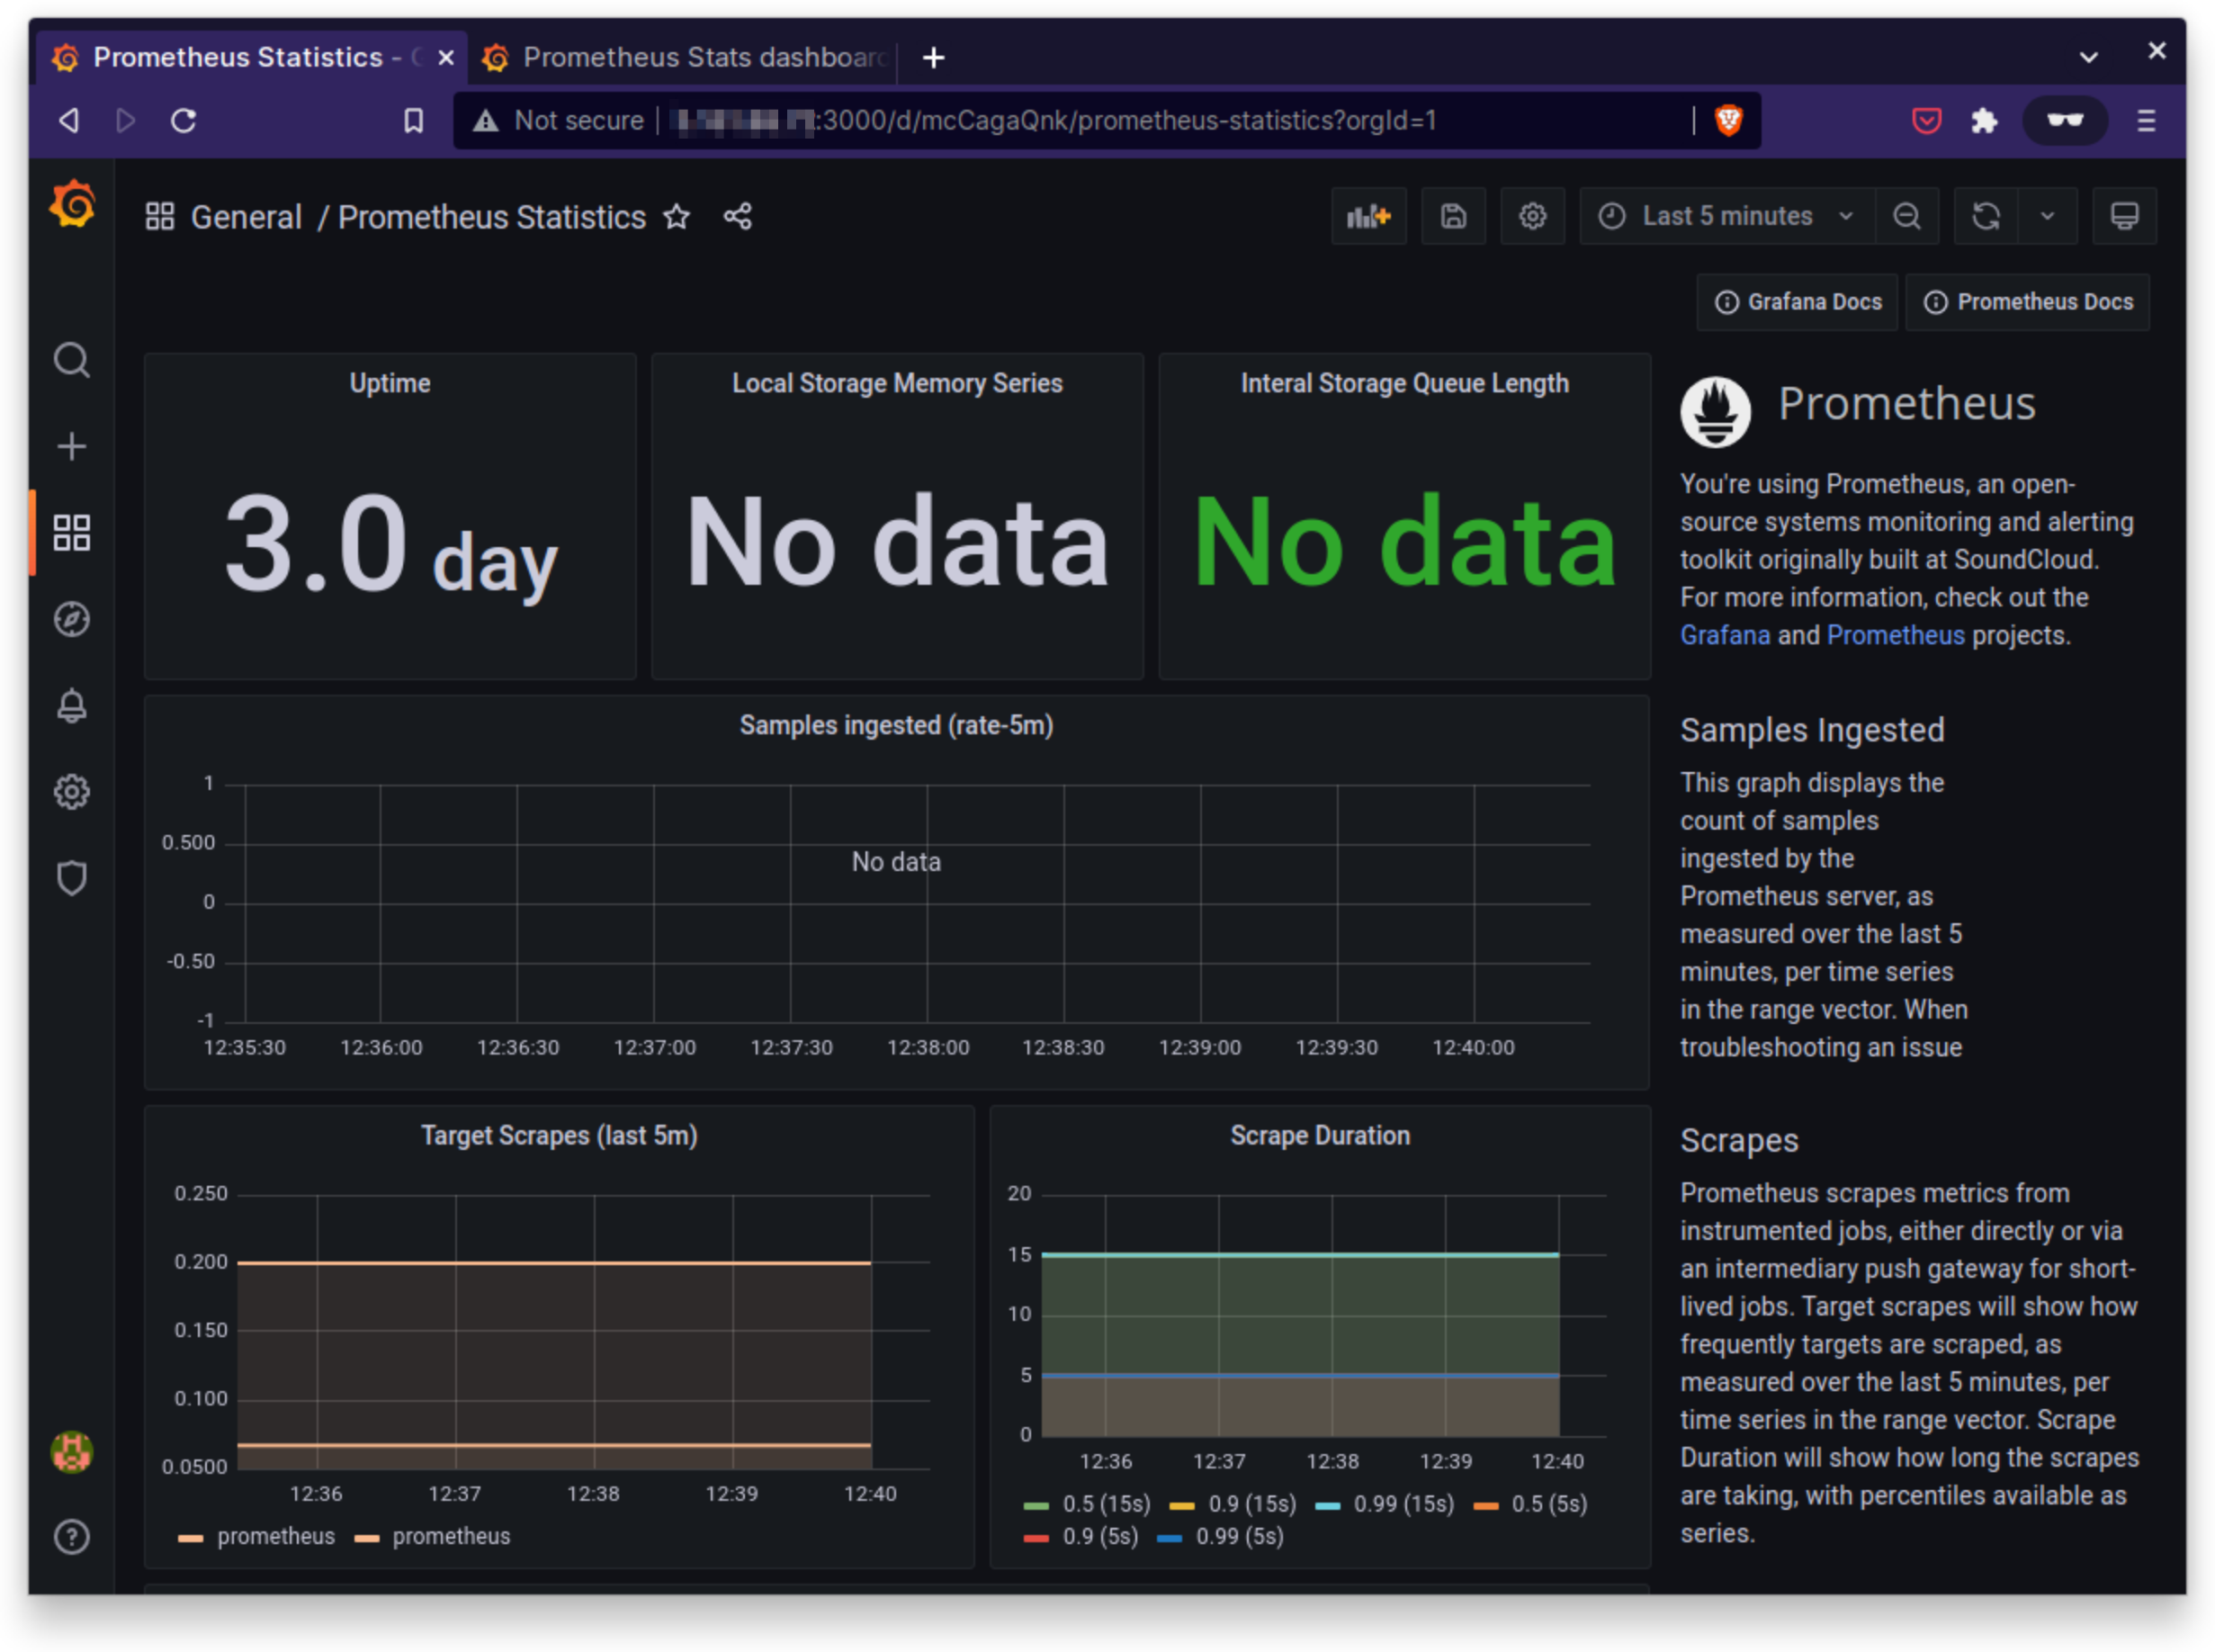Open the Explore compass icon
This screenshot has width=2215, height=1652.
point(71,619)
